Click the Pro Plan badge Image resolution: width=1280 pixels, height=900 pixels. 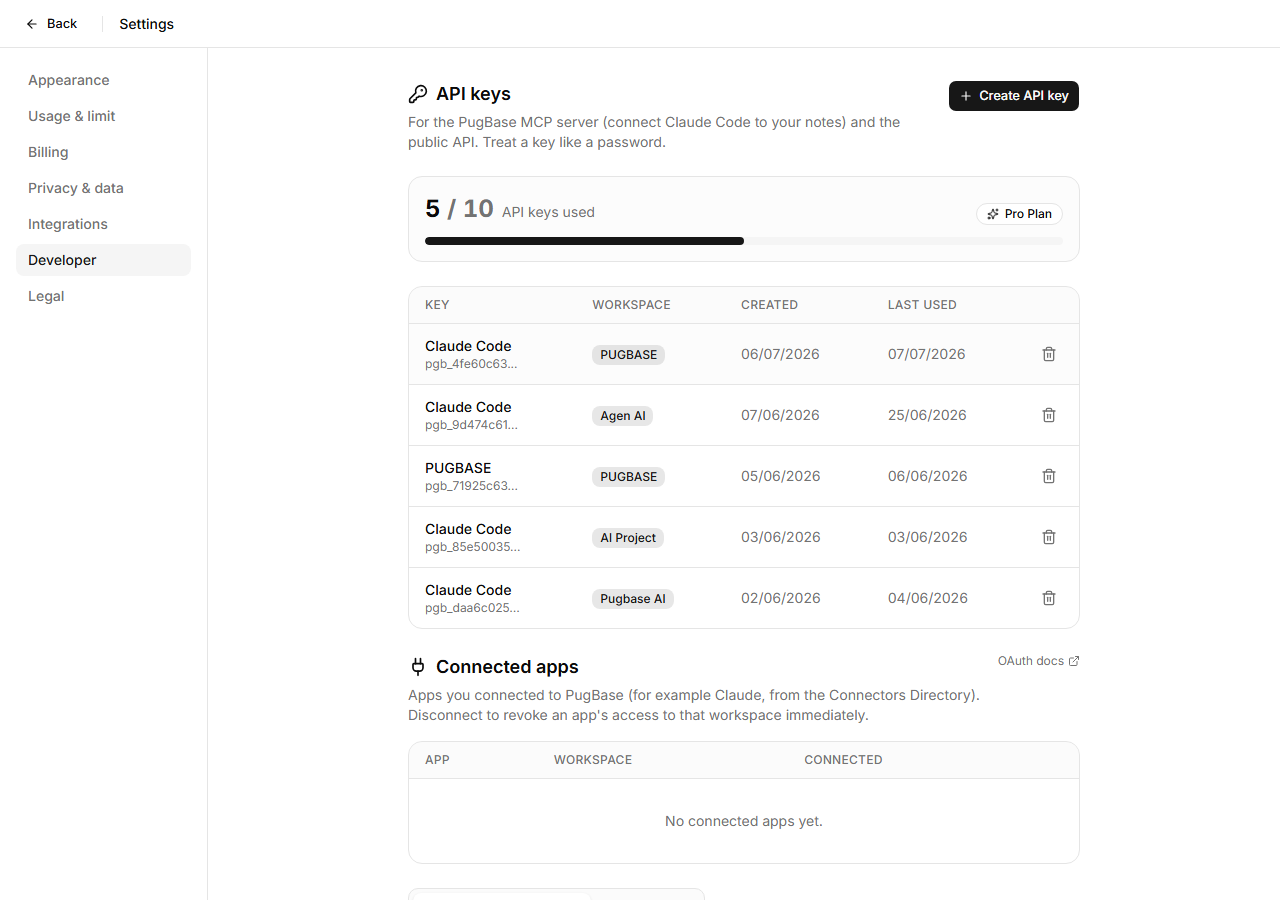(1019, 214)
